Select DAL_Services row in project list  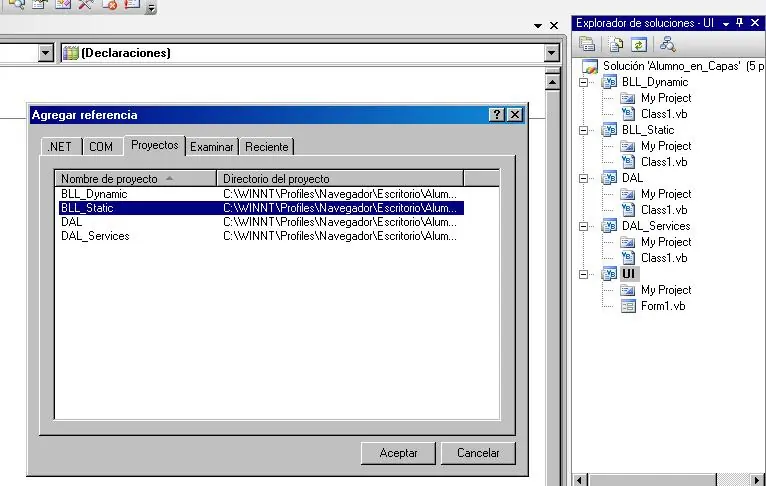click(x=261, y=236)
